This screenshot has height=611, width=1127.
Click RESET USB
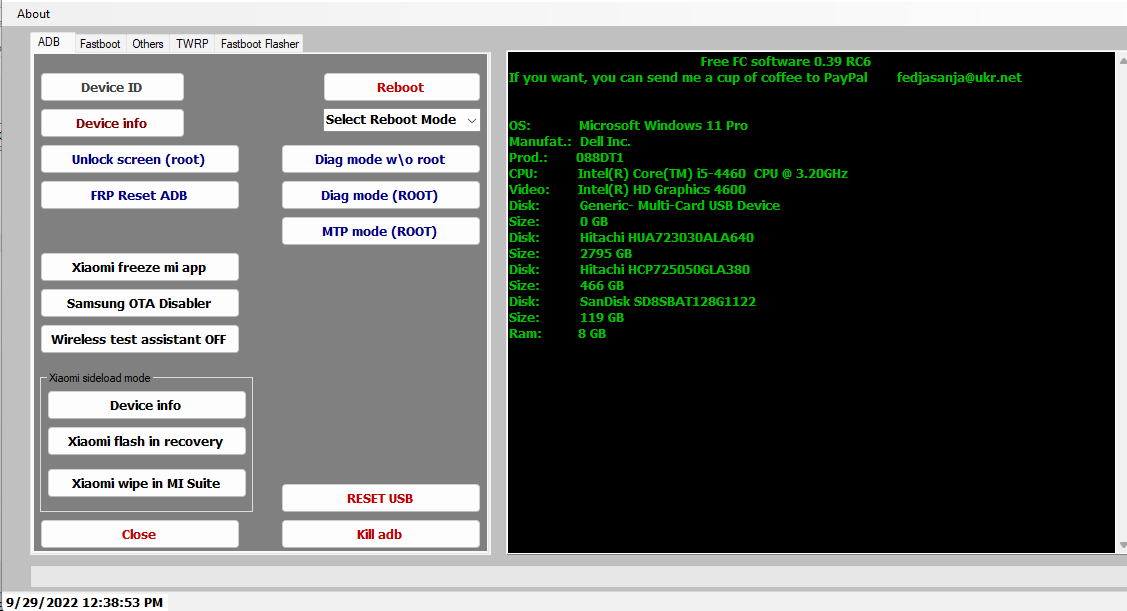pyautogui.click(x=380, y=498)
